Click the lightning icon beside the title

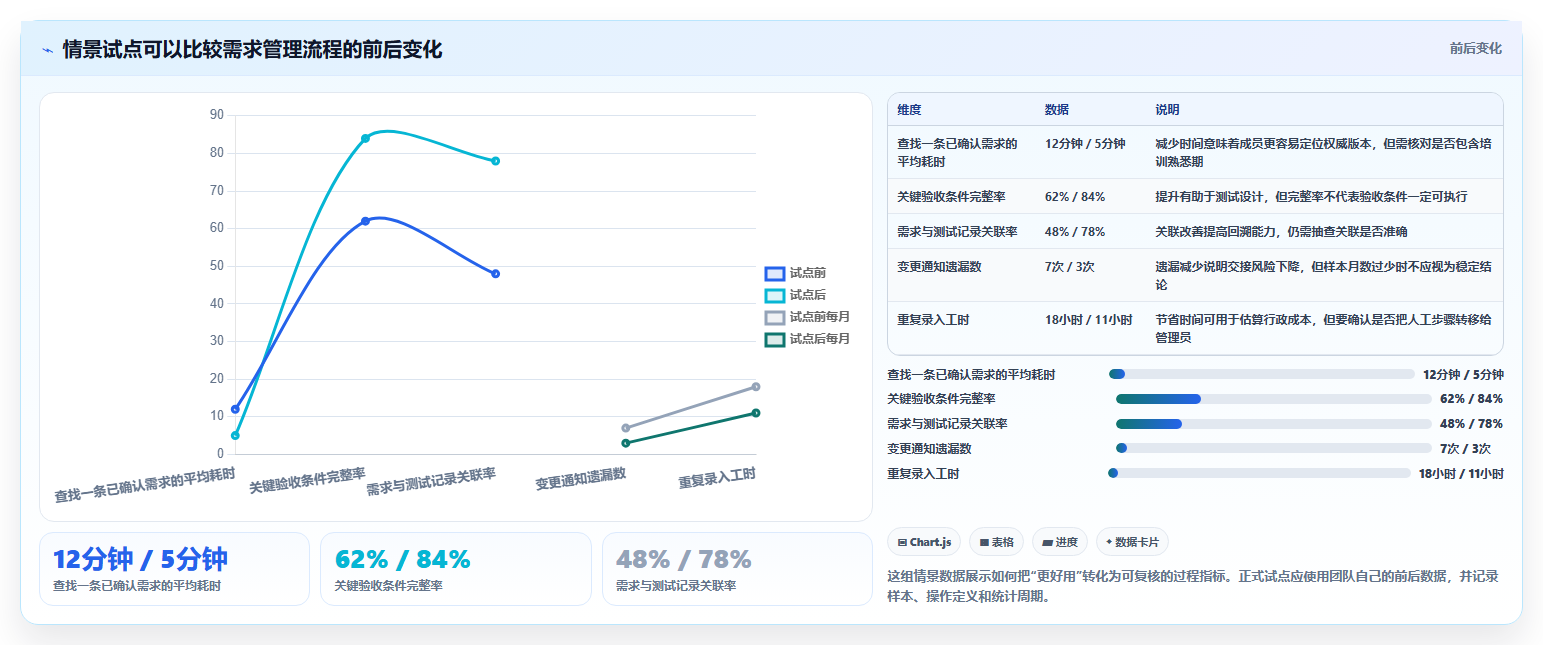47,50
